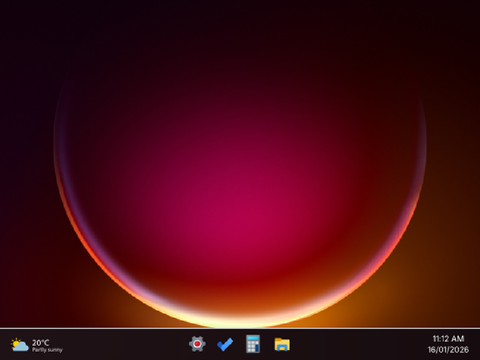Click the 20°C temperature reading

pyautogui.click(x=41, y=342)
